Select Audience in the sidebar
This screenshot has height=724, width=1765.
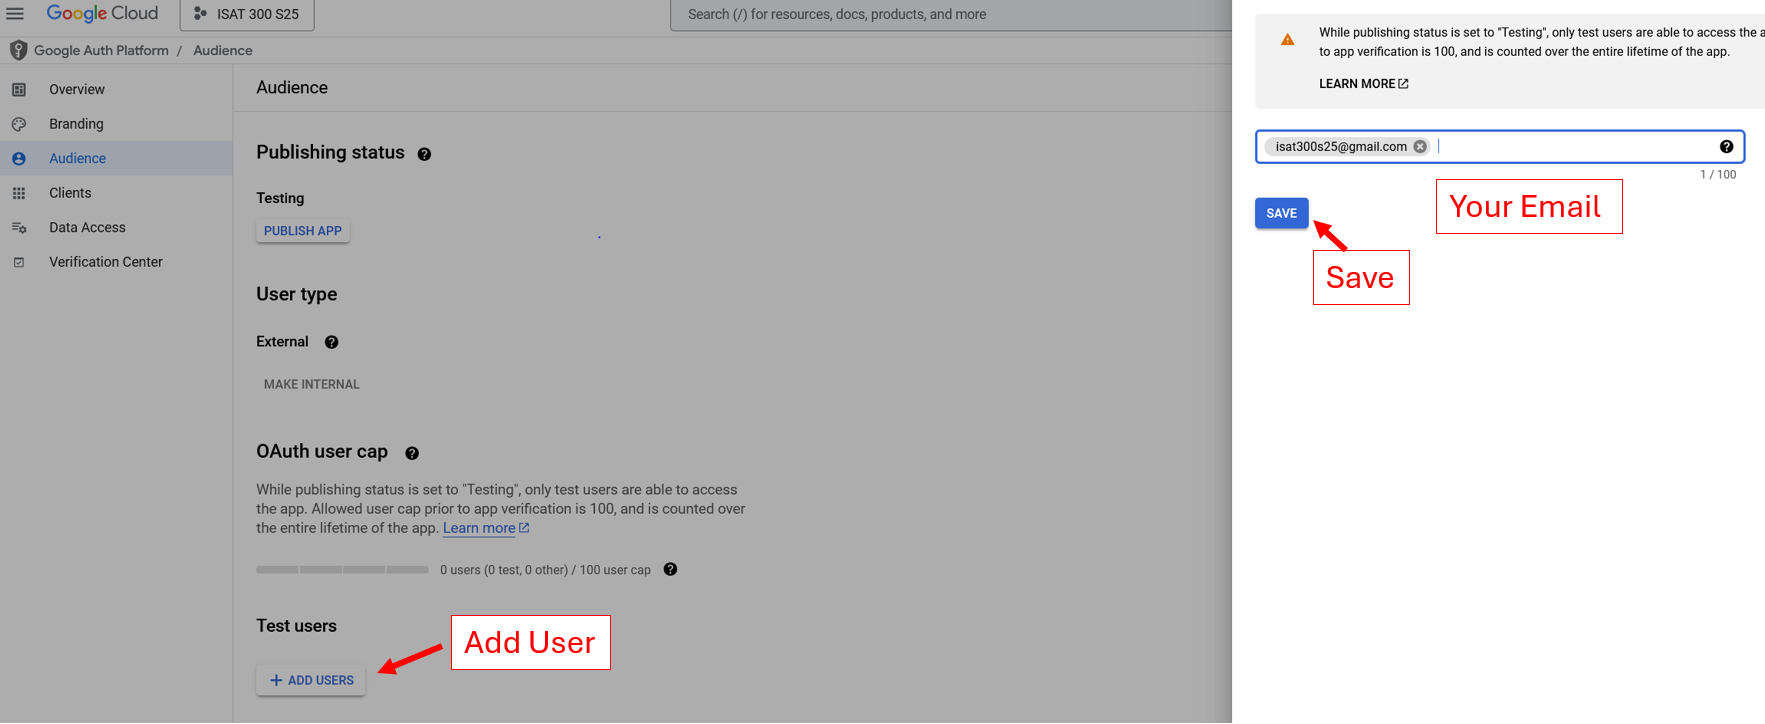pos(116,158)
